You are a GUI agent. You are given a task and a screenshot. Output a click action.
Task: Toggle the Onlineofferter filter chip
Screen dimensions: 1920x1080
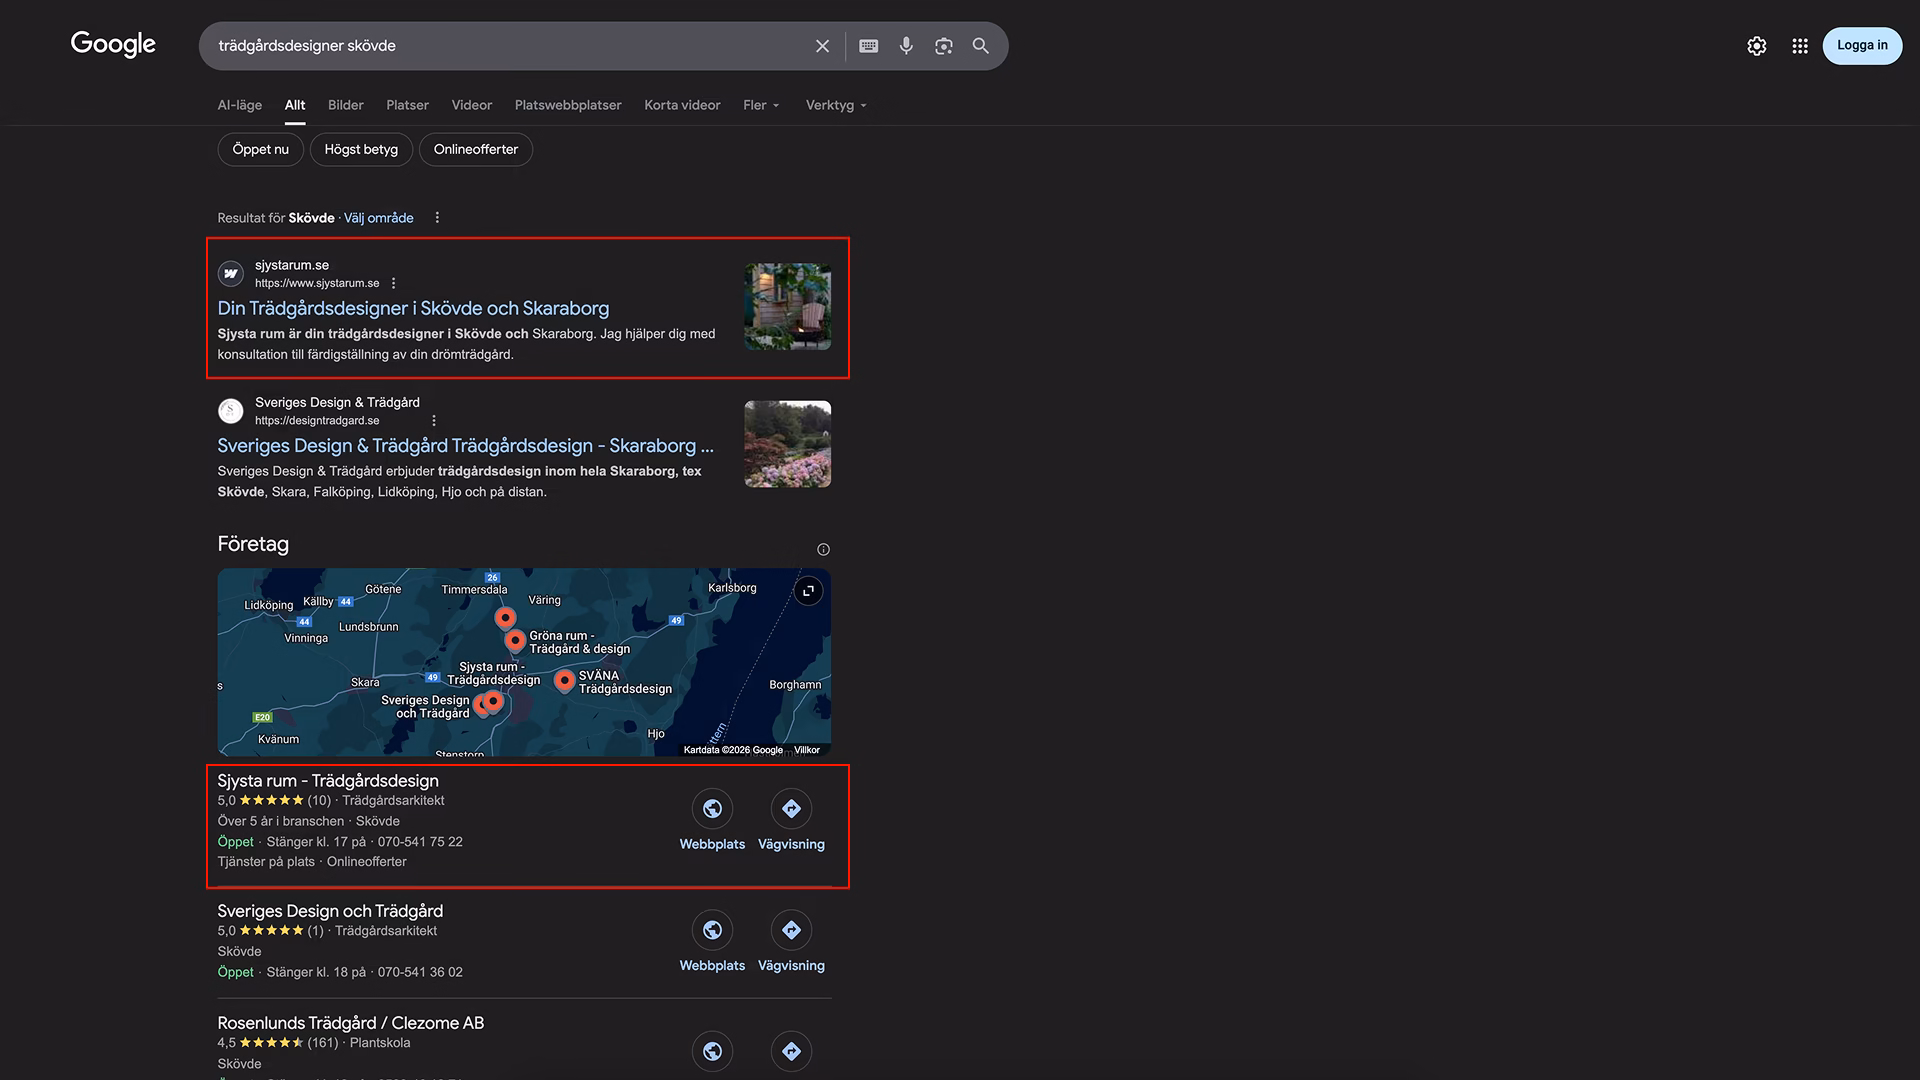click(x=476, y=150)
